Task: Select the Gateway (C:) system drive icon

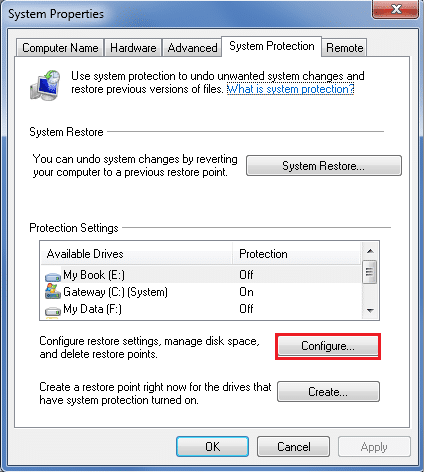Action: [x=53, y=292]
